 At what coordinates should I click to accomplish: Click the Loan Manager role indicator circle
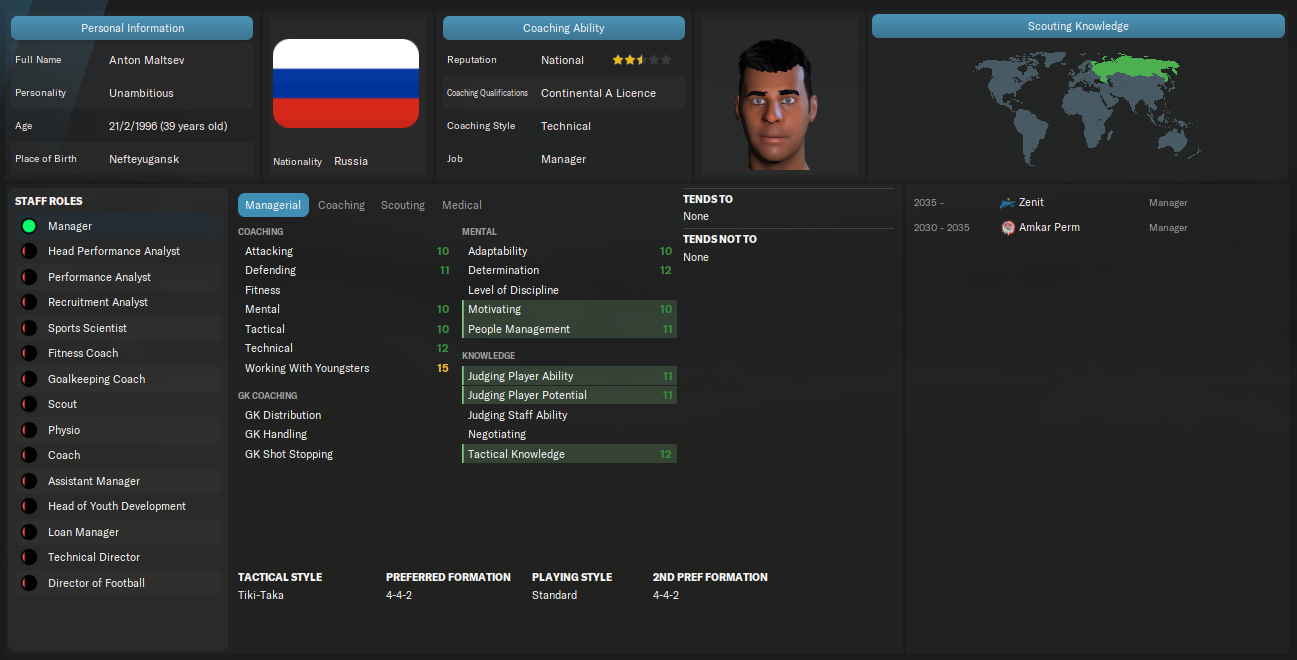29,532
